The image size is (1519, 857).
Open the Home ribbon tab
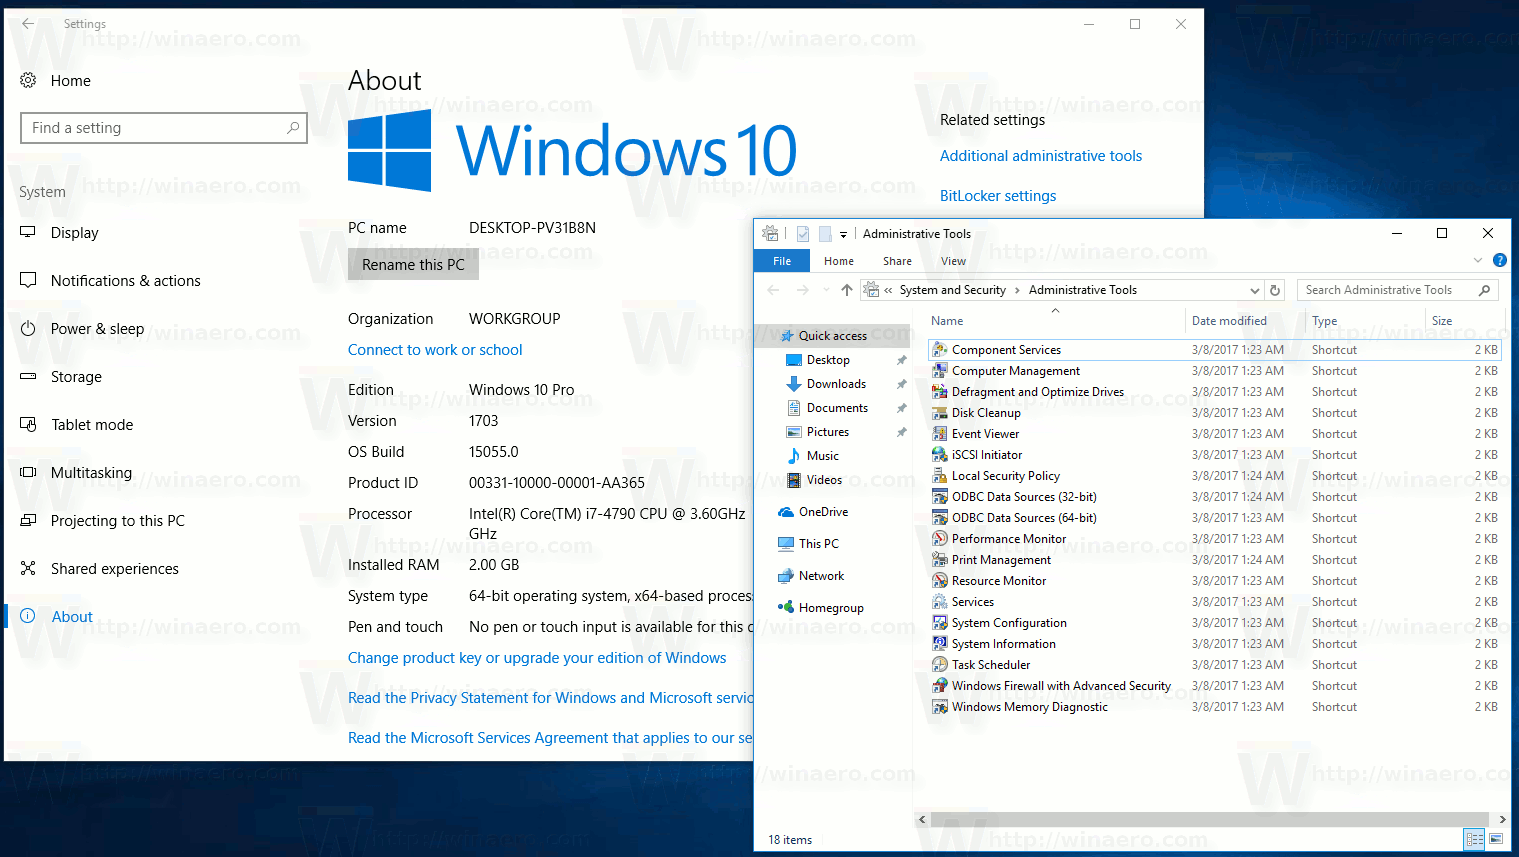(x=839, y=261)
